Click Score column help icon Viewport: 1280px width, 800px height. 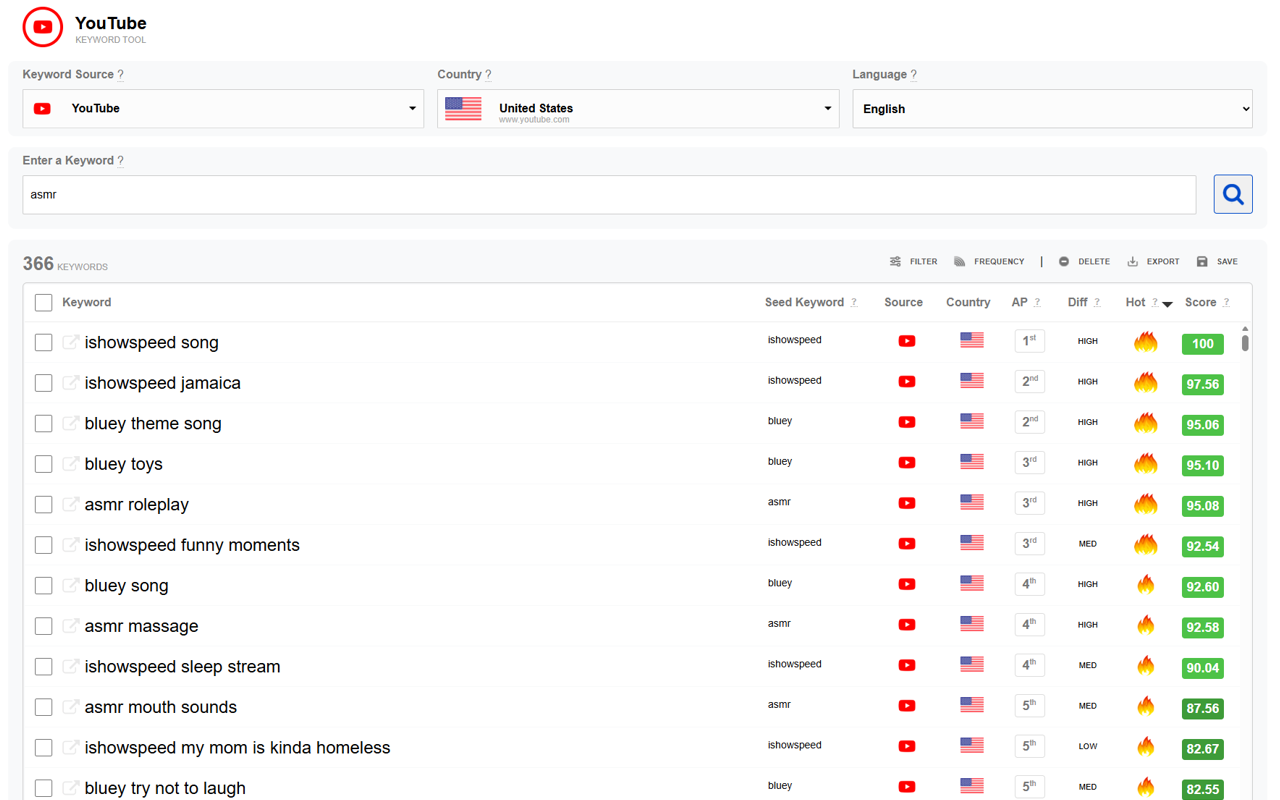click(1226, 302)
